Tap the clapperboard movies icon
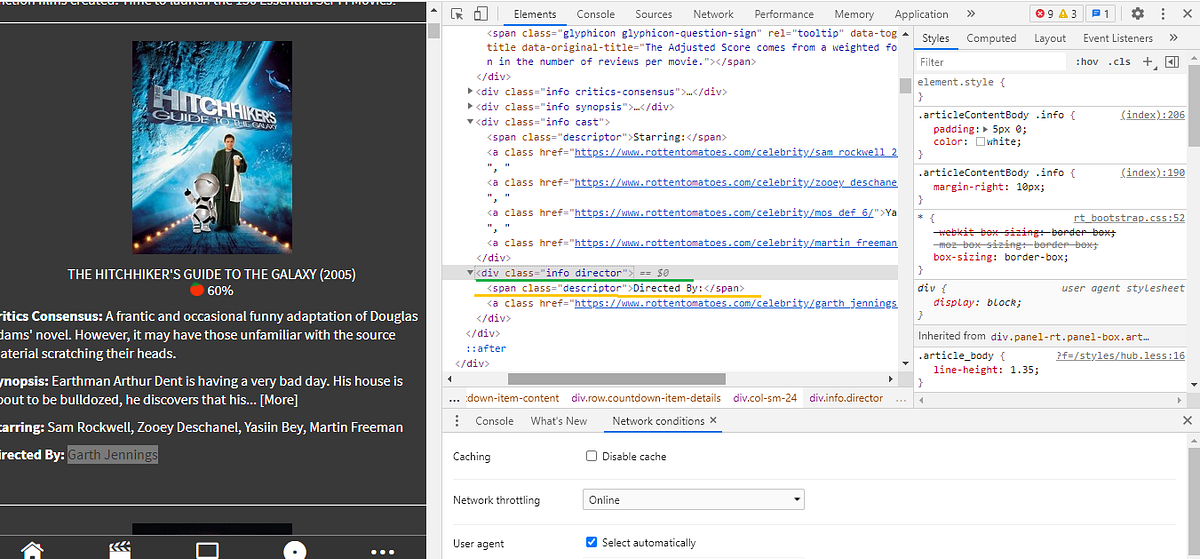The image size is (1200, 559). click(x=121, y=550)
